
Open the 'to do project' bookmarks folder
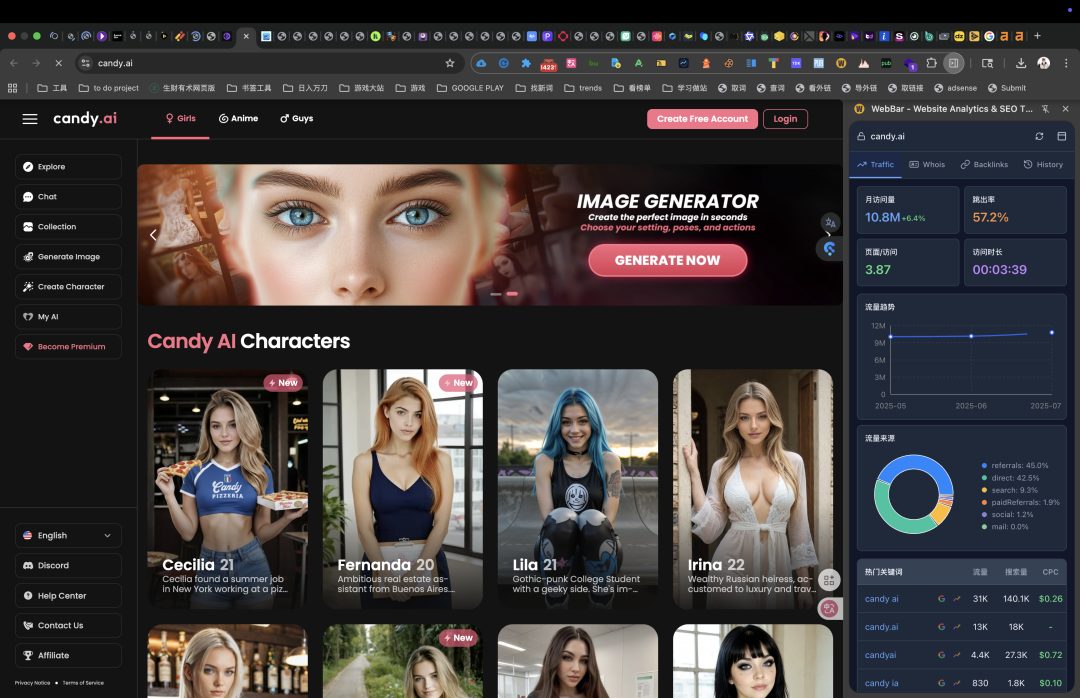(109, 88)
